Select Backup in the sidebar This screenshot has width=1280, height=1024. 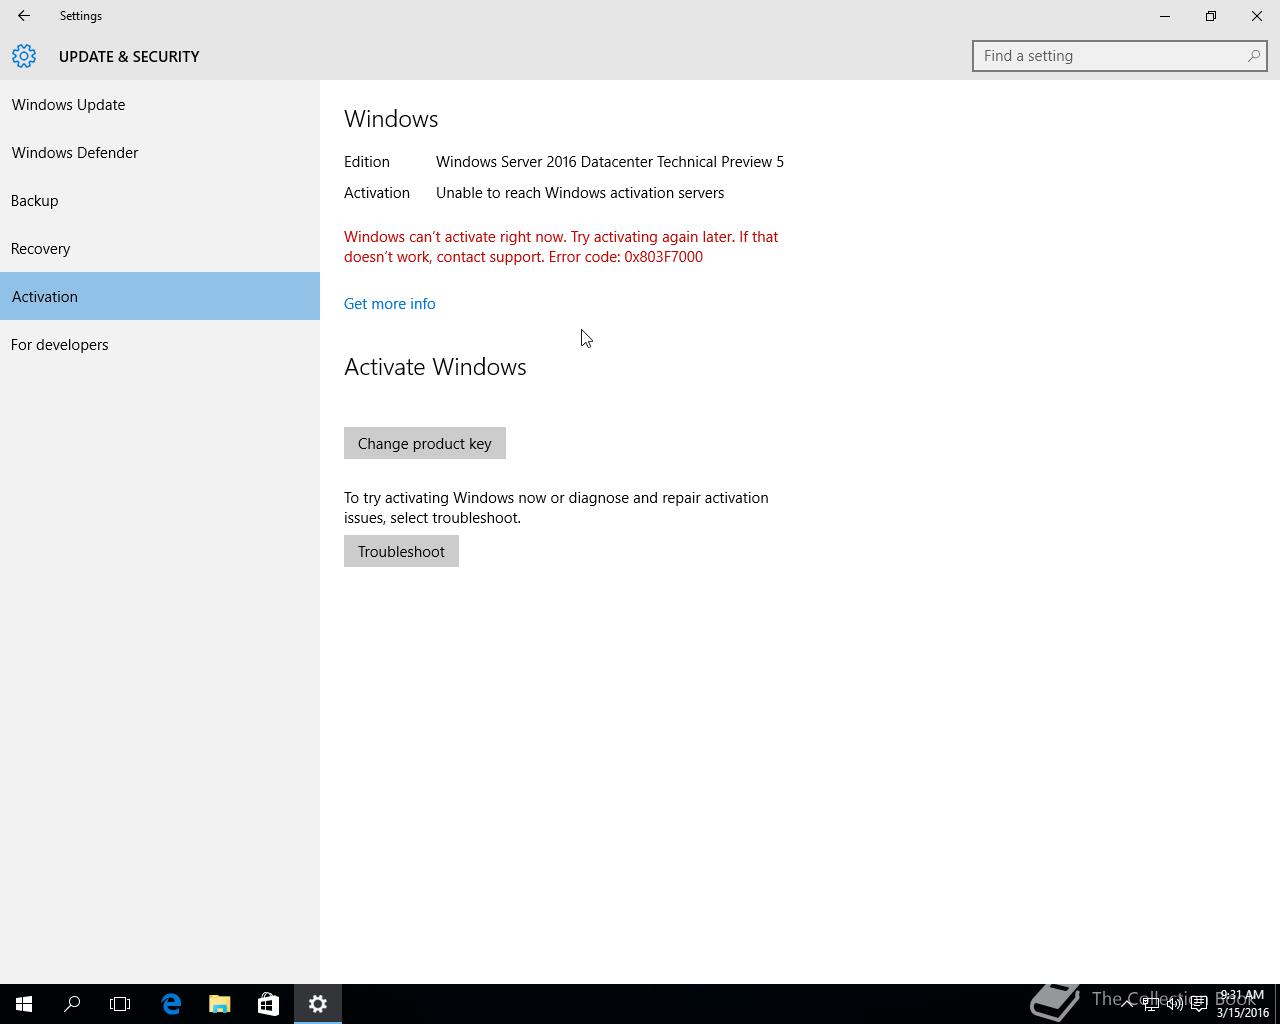point(160,200)
